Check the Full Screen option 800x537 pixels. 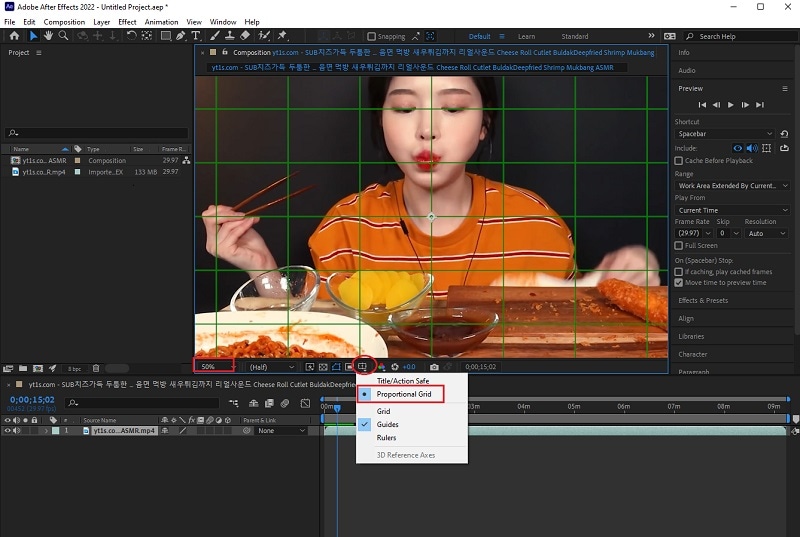679,245
